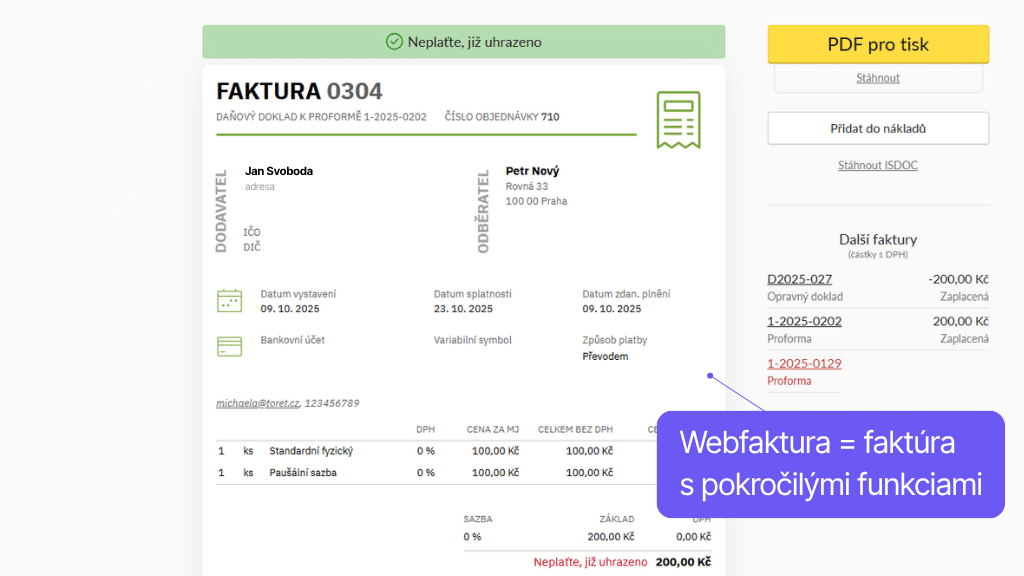Click the Rovná 33 address line
The image size is (1024, 576).
point(526,186)
